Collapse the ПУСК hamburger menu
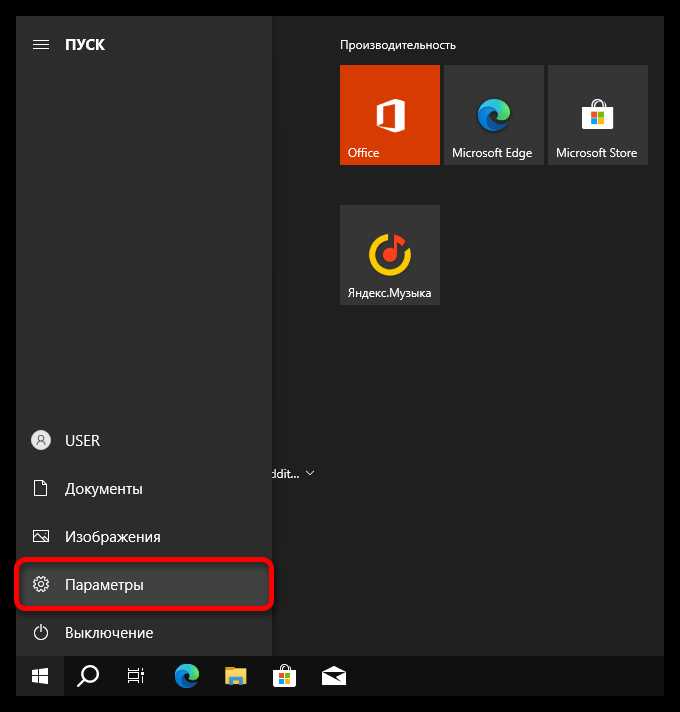Image resolution: width=680 pixels, height=712 pixels. 41,44
